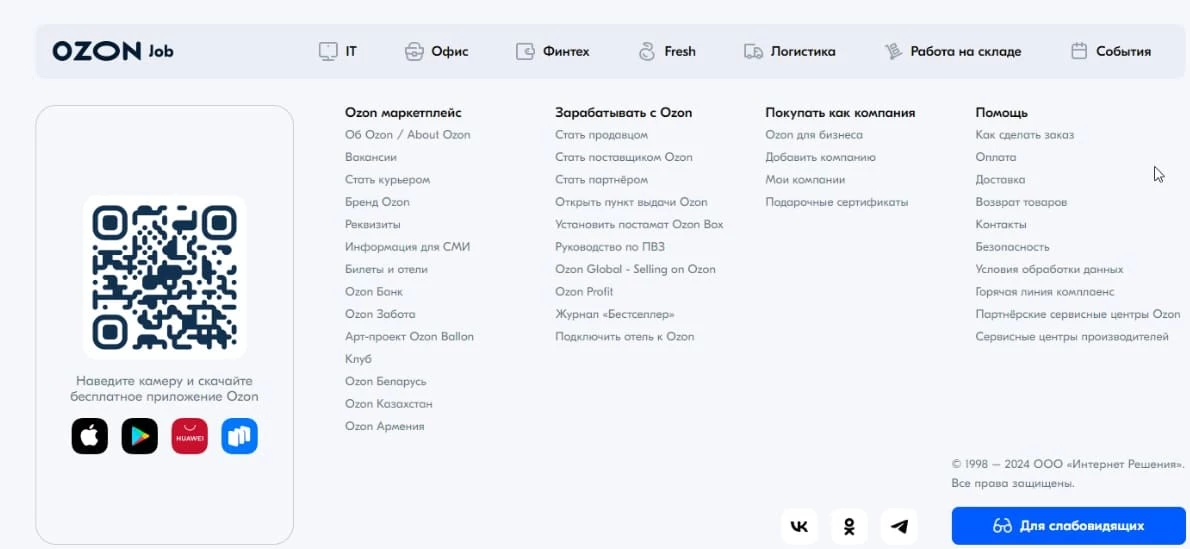The height and width of the screenshot is (549, 1190).
Task: Open the Odnoklassniki social icon
Action: click(849, 526)
